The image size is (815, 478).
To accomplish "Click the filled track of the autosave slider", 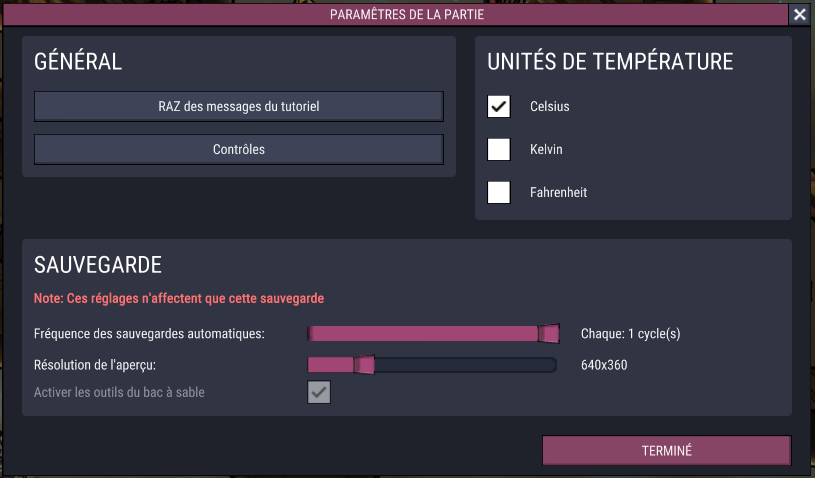I will (x=420, y=333).
